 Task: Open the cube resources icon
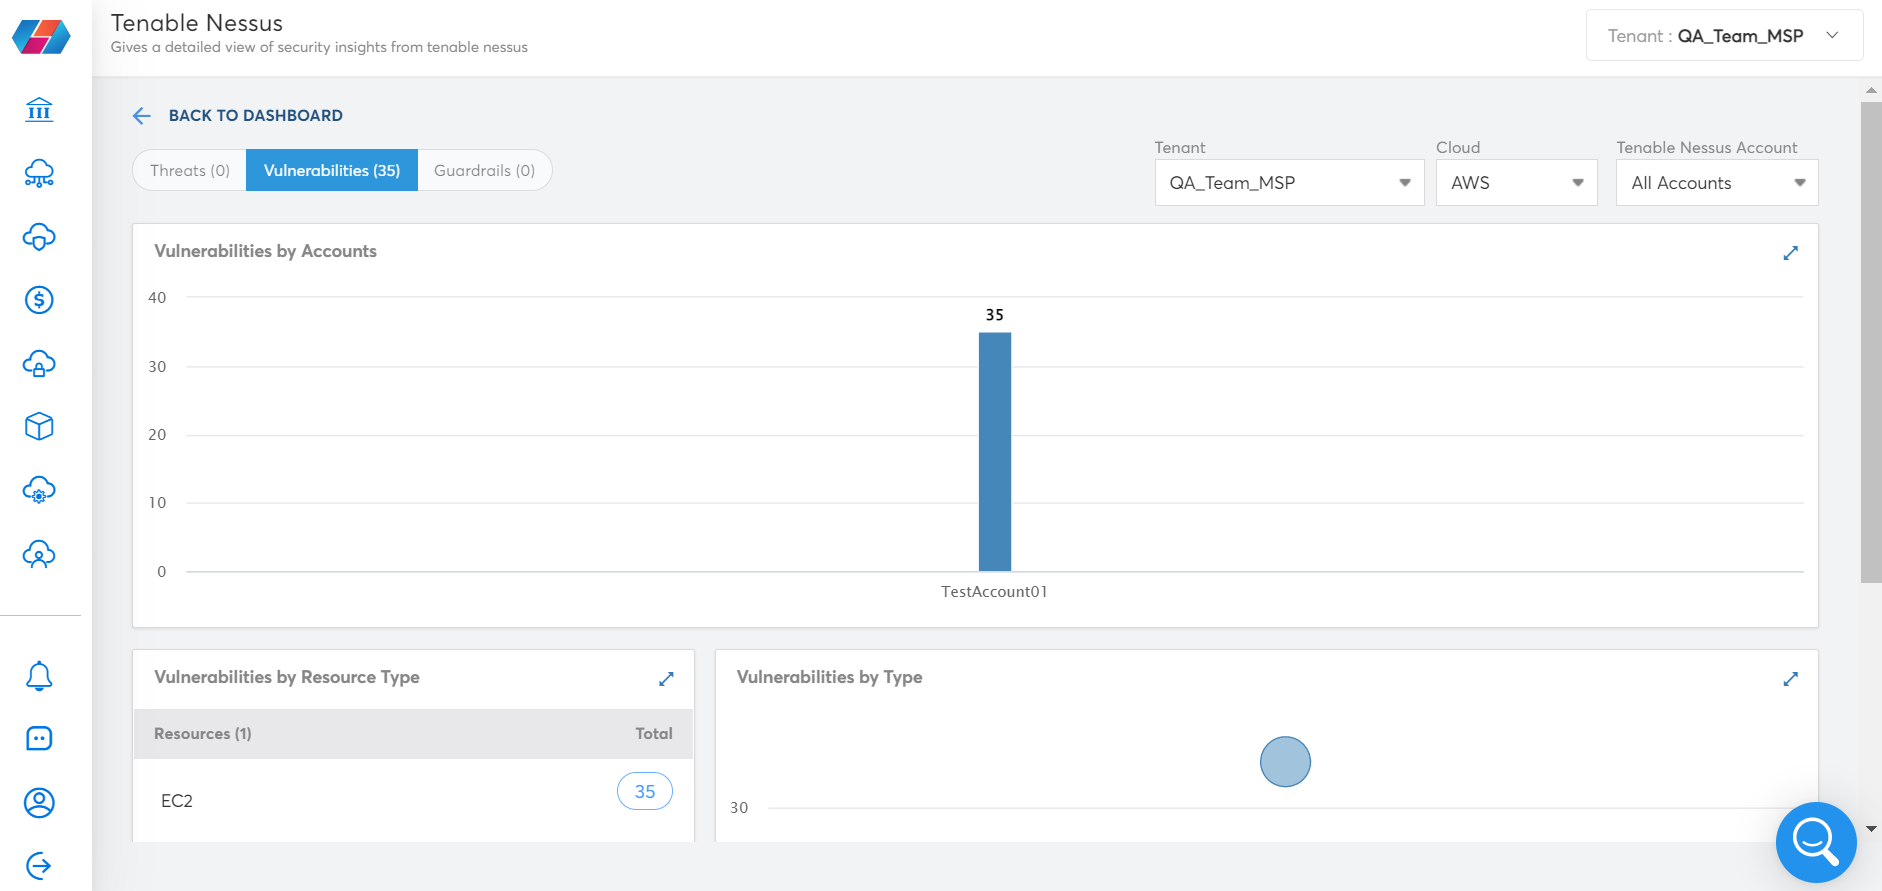point(39,427)
